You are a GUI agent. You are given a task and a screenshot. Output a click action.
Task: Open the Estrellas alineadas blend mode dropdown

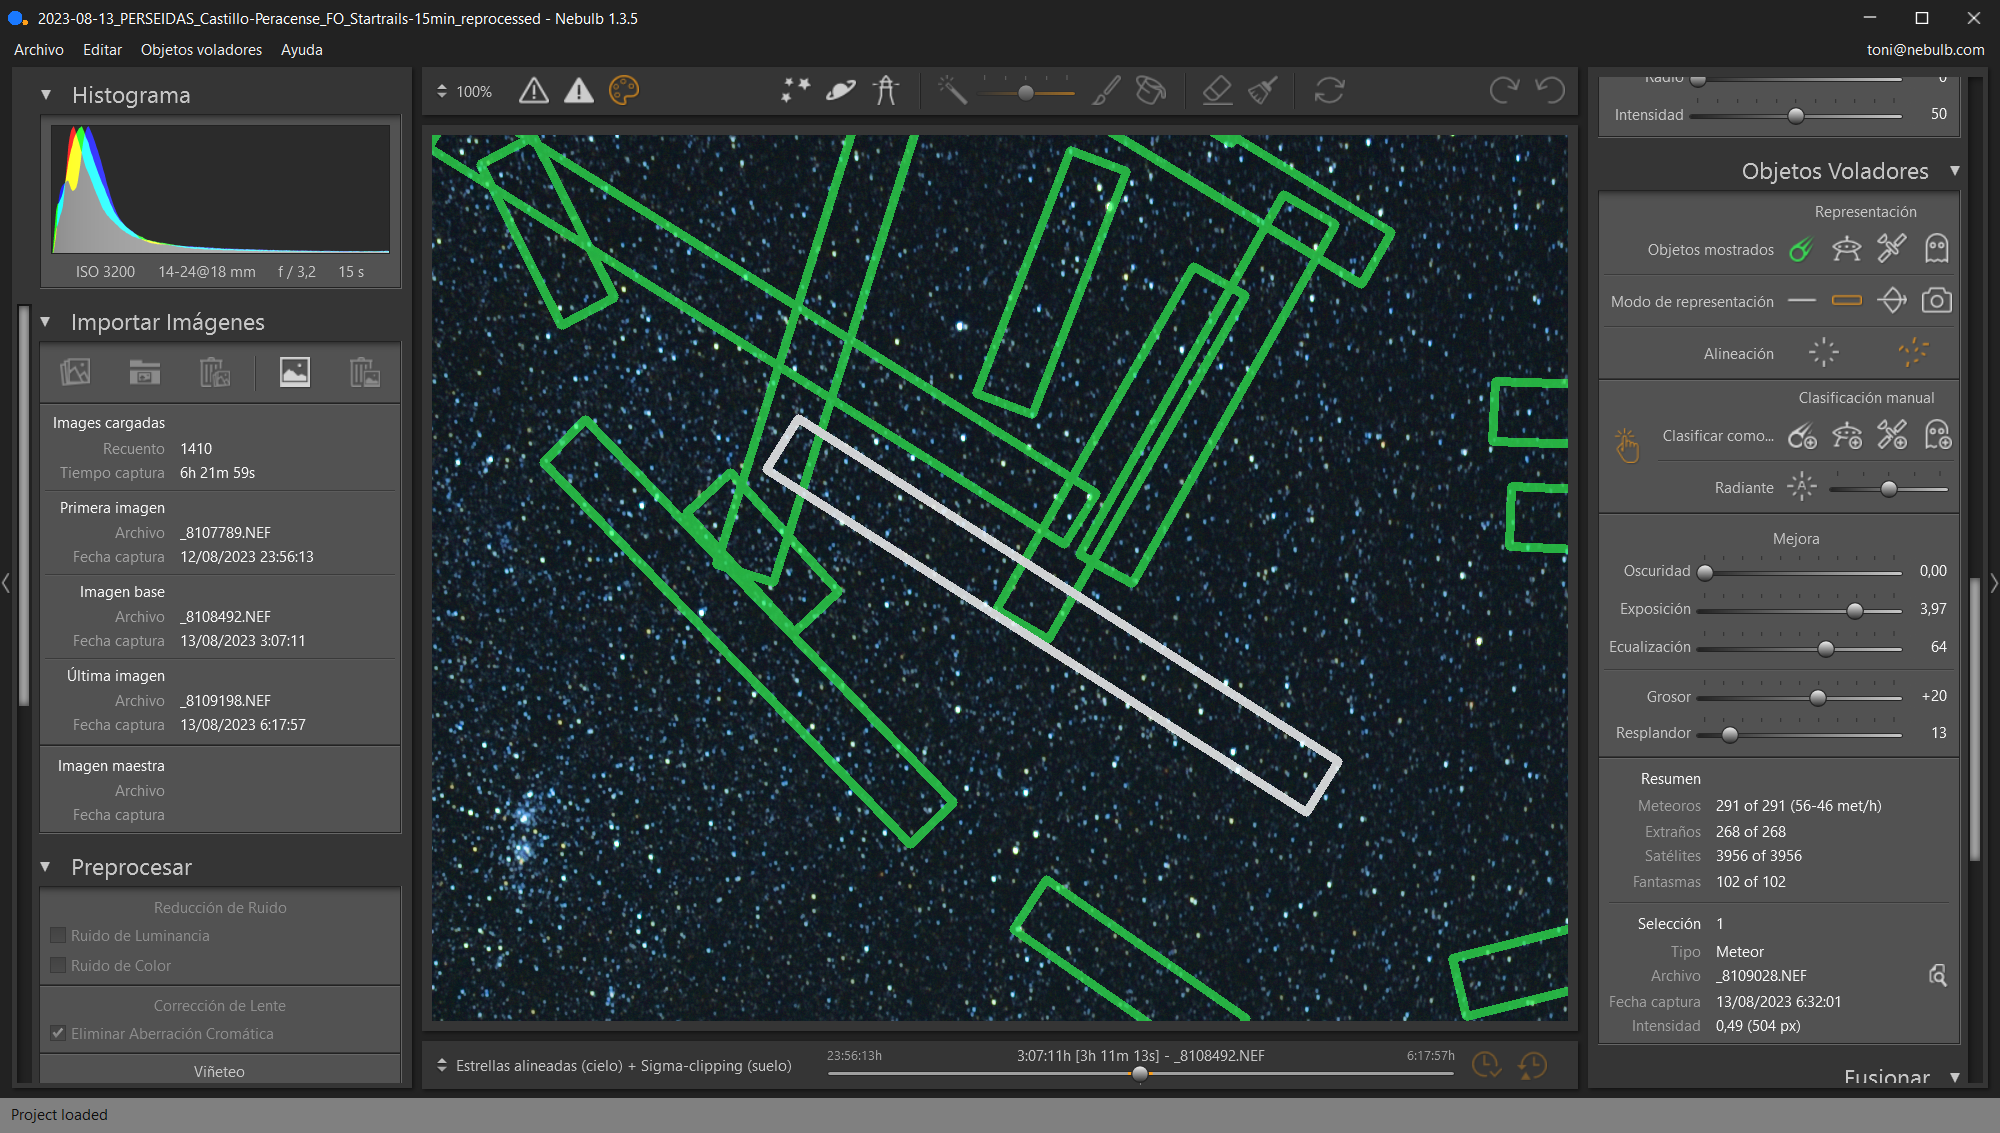pyautogui.click(x=442, y=1066)
